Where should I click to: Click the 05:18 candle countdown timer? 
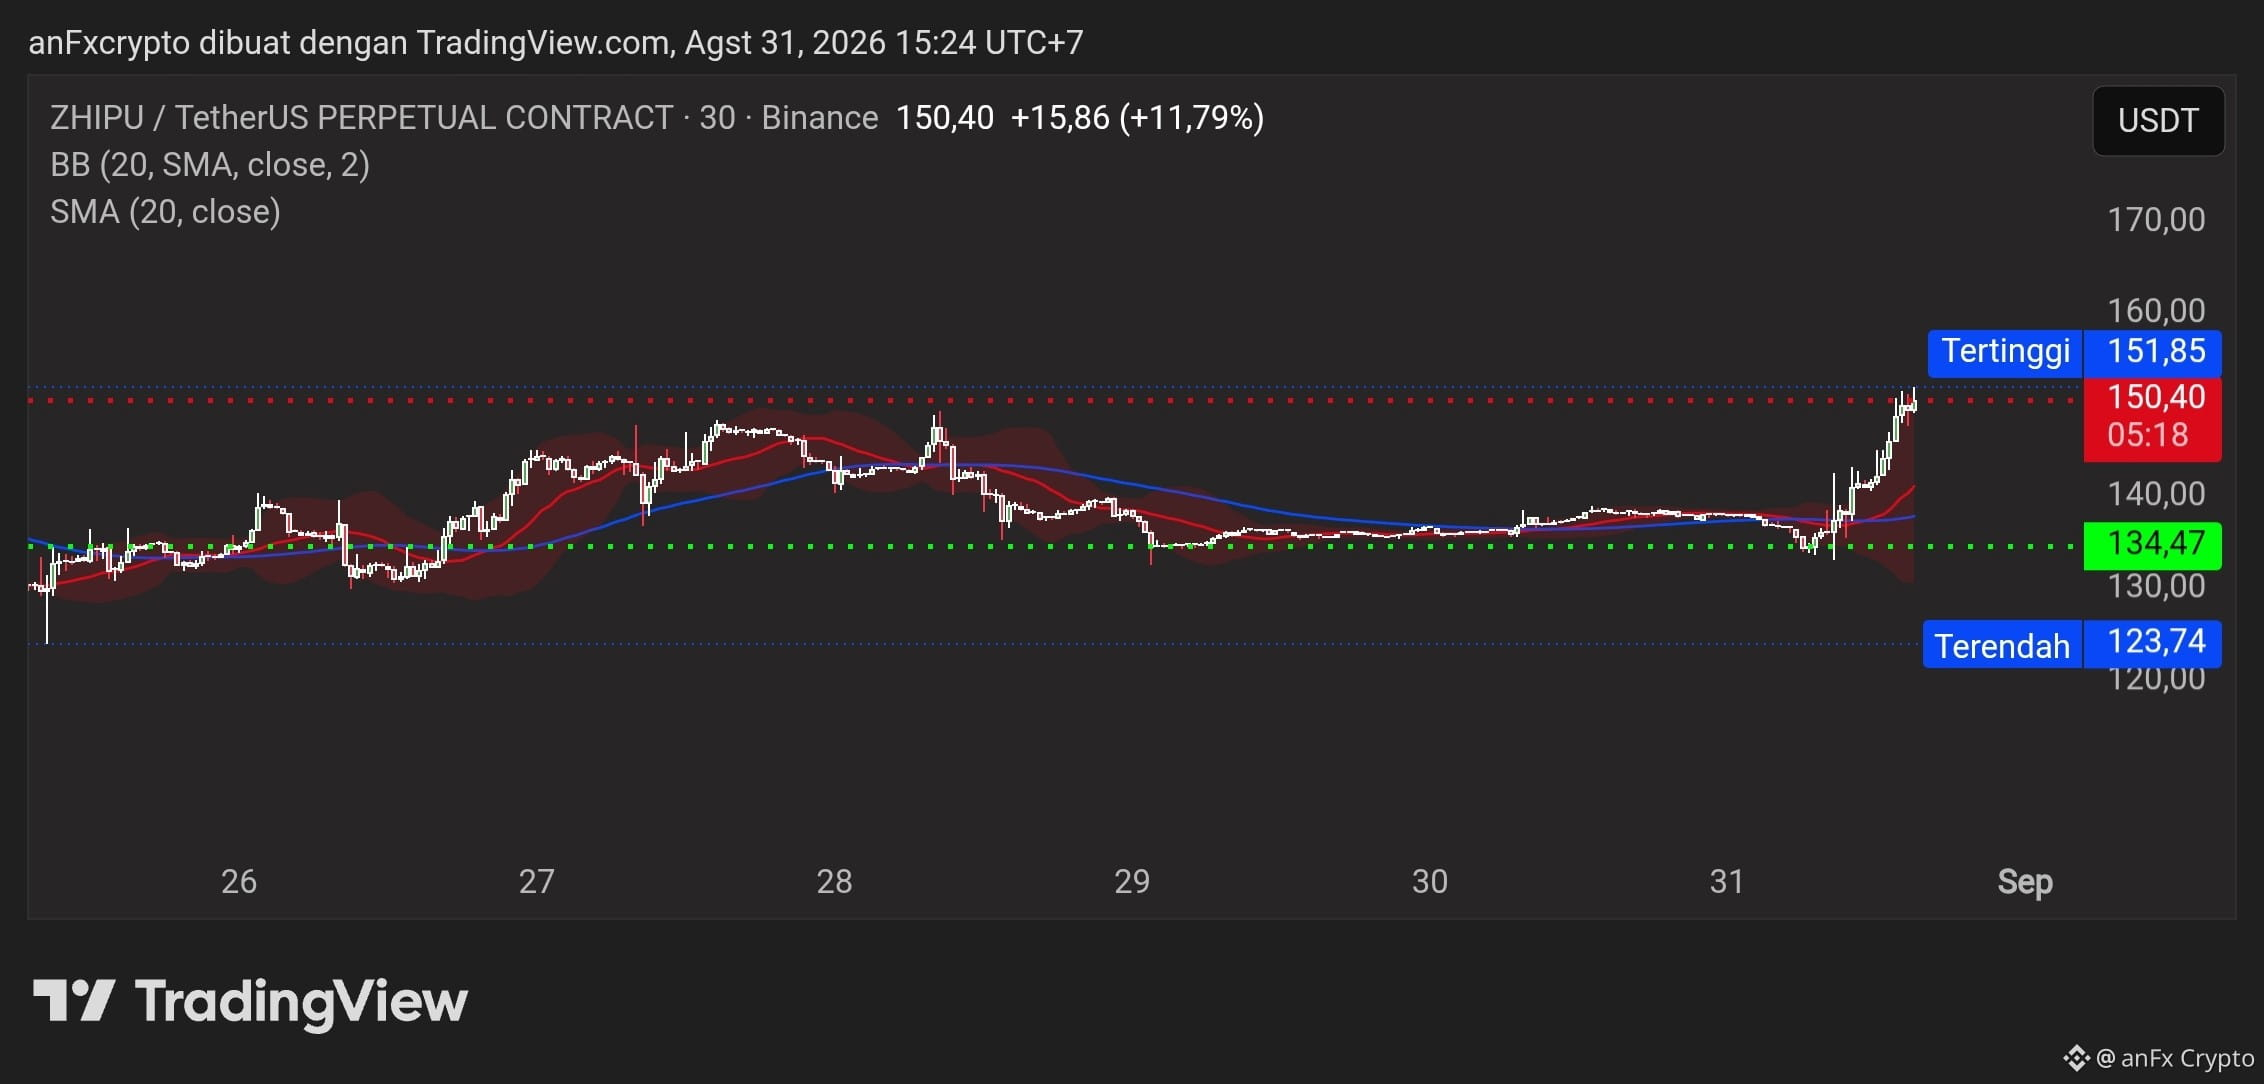pyautogui.click(x=2147, y=436)
